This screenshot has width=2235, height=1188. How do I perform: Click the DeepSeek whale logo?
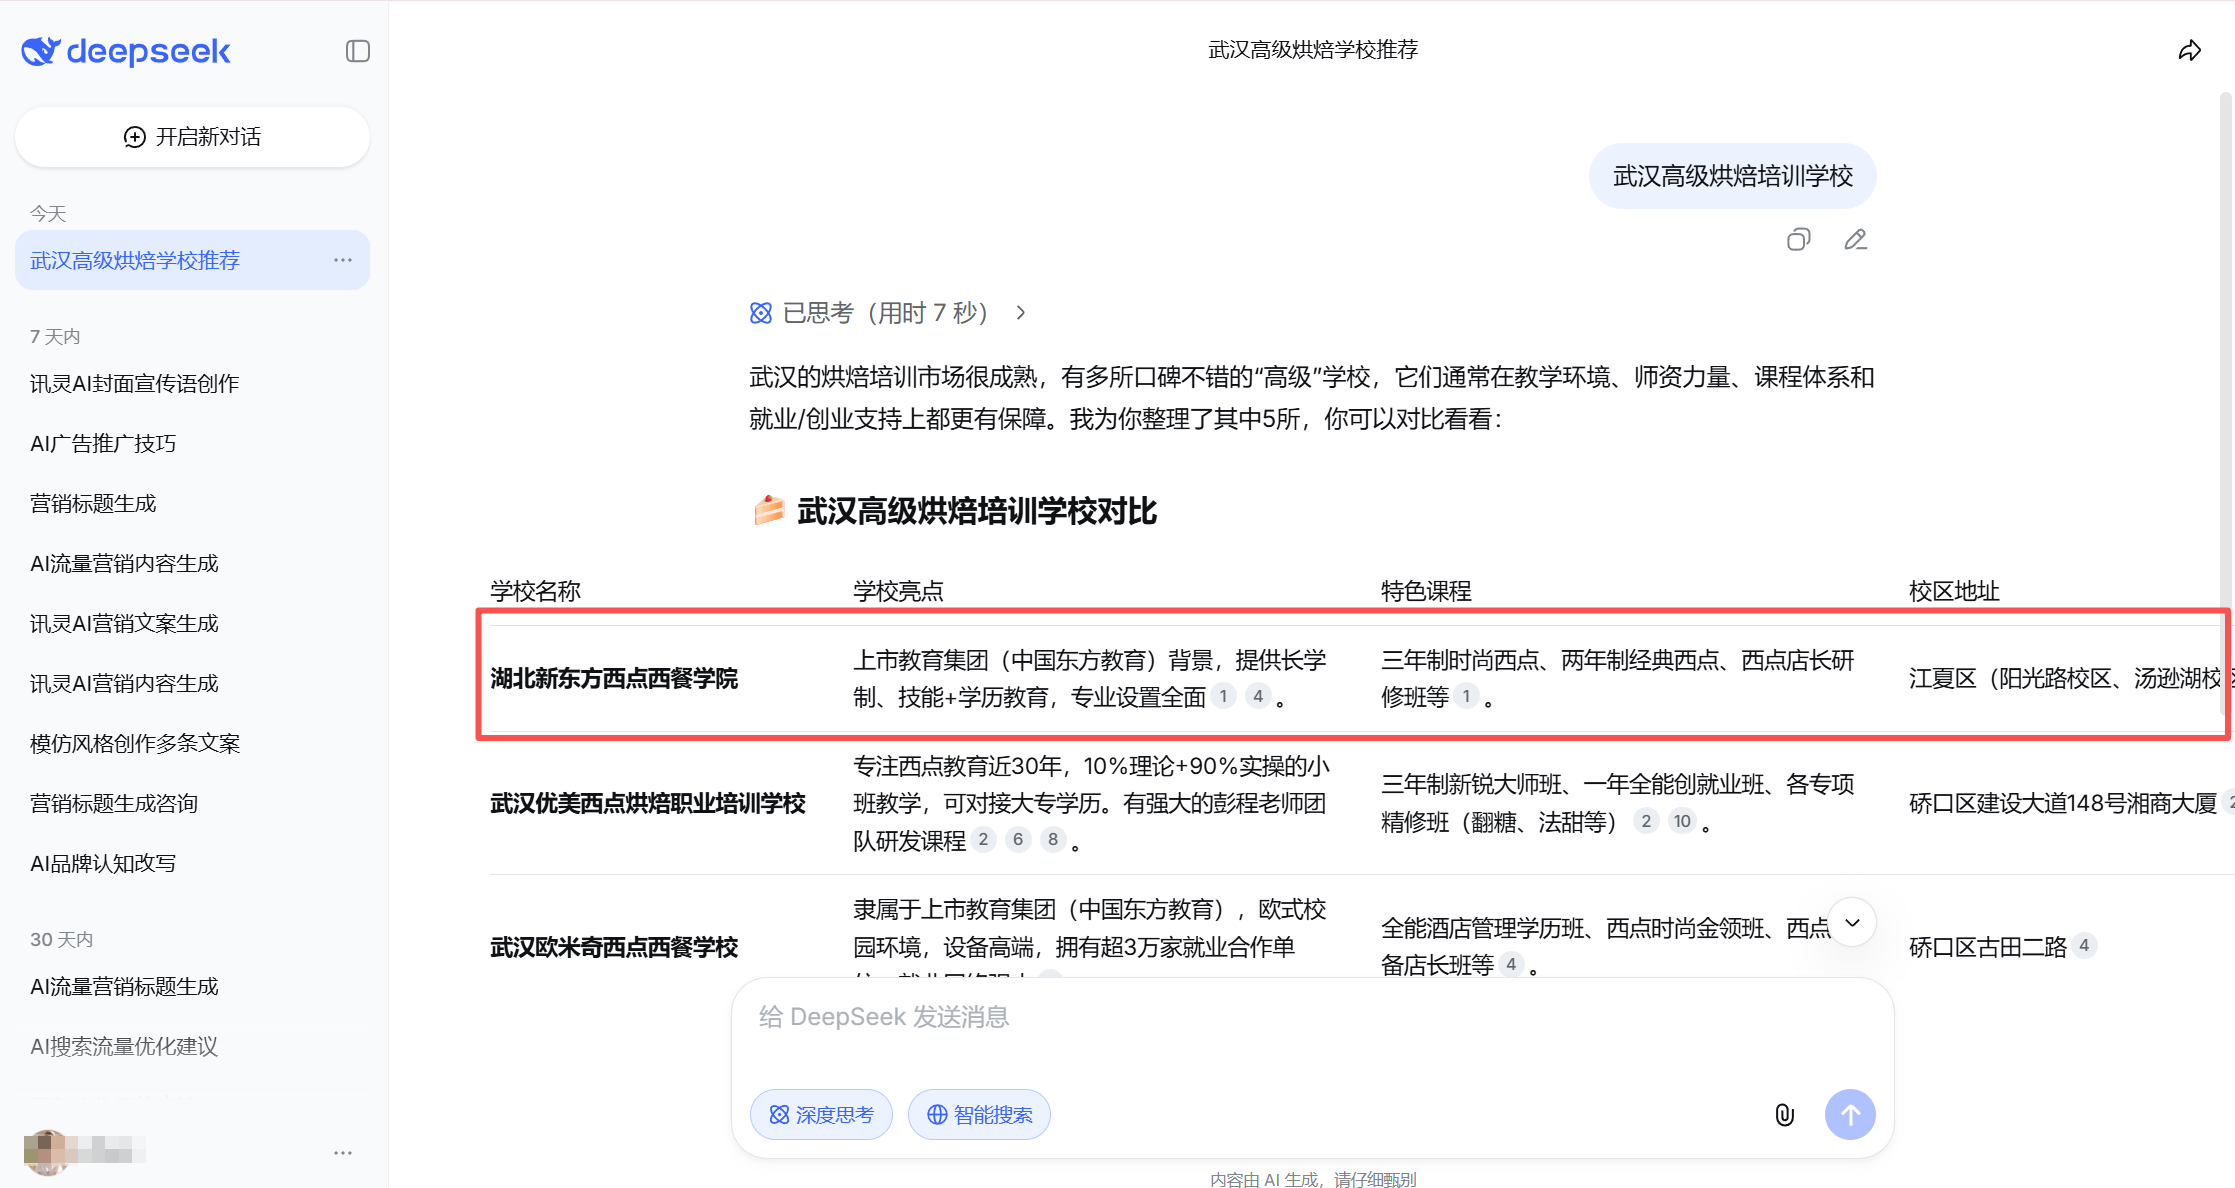click(41, 51)
